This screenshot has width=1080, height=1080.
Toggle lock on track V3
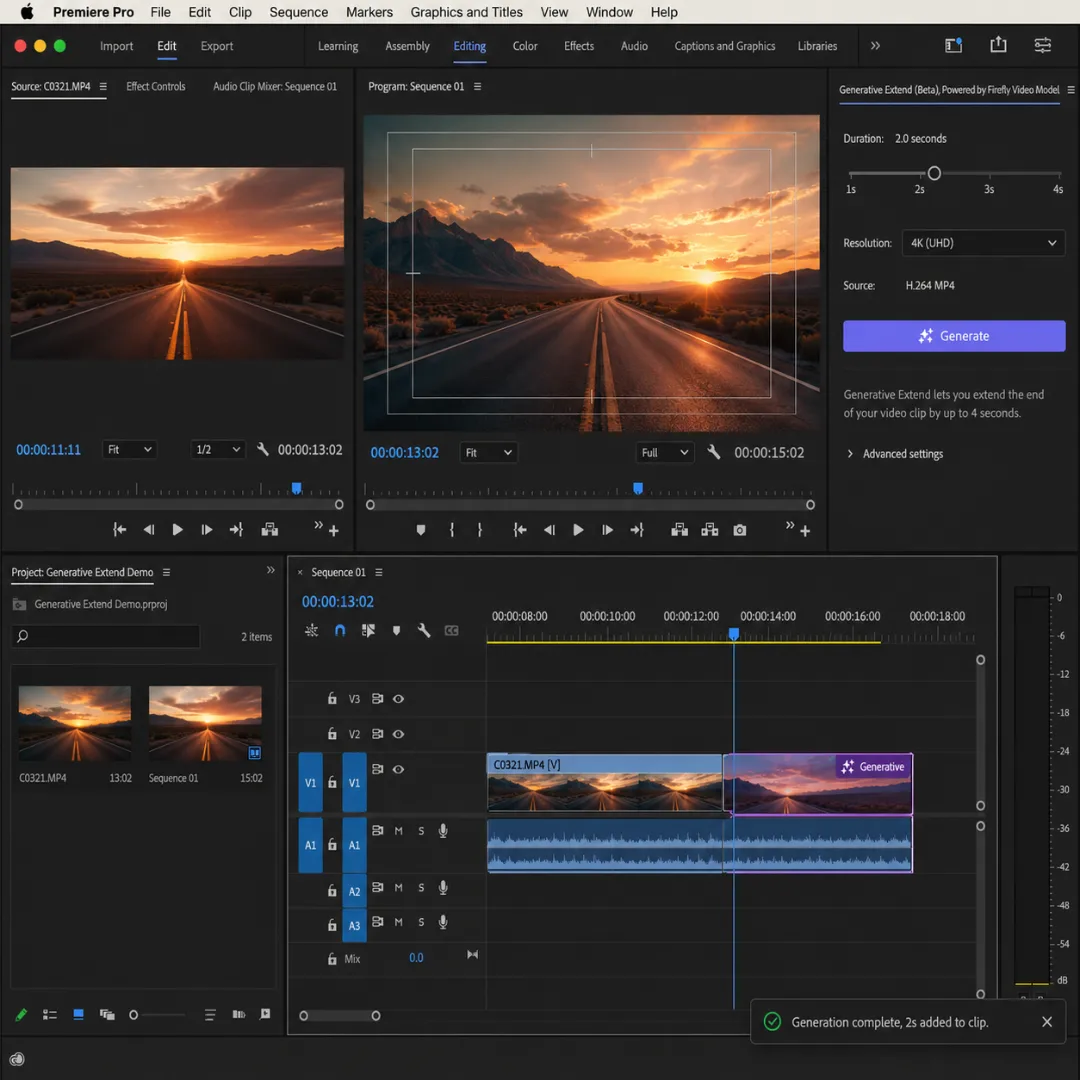coord(332,698)
